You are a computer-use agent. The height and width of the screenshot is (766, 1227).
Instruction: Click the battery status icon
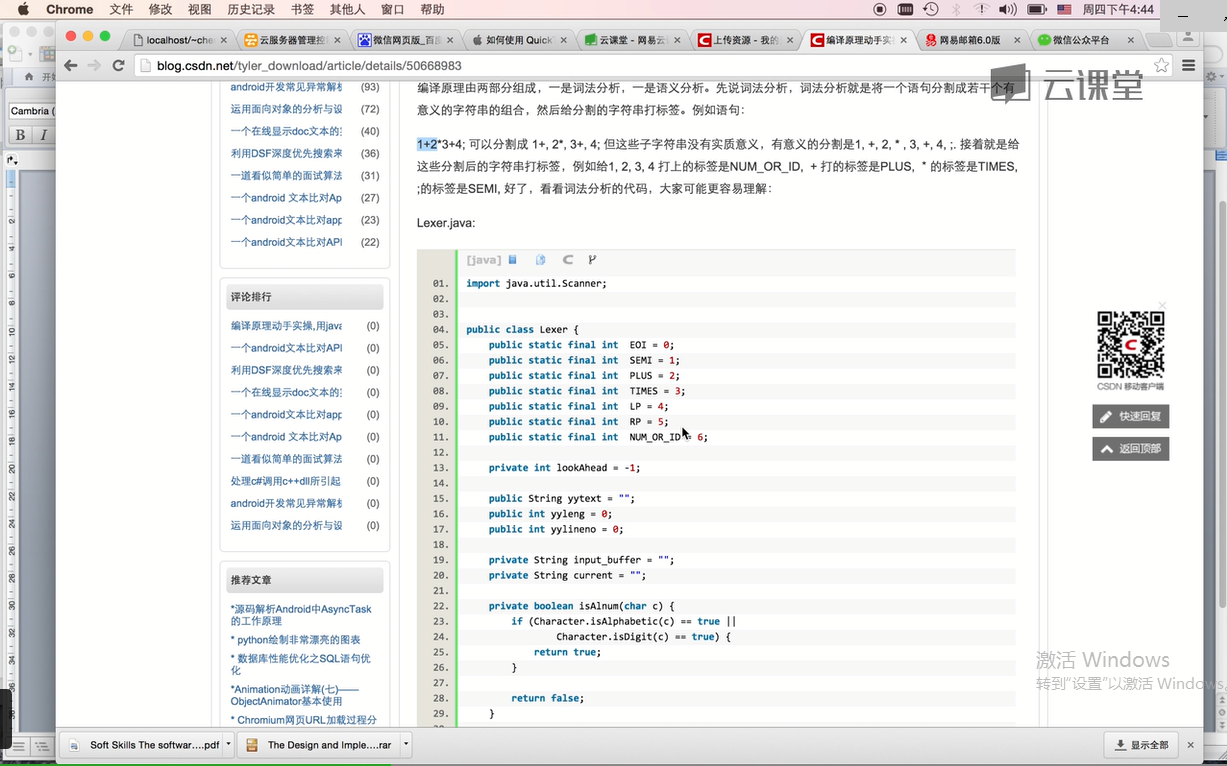[x=1036, y=9]
